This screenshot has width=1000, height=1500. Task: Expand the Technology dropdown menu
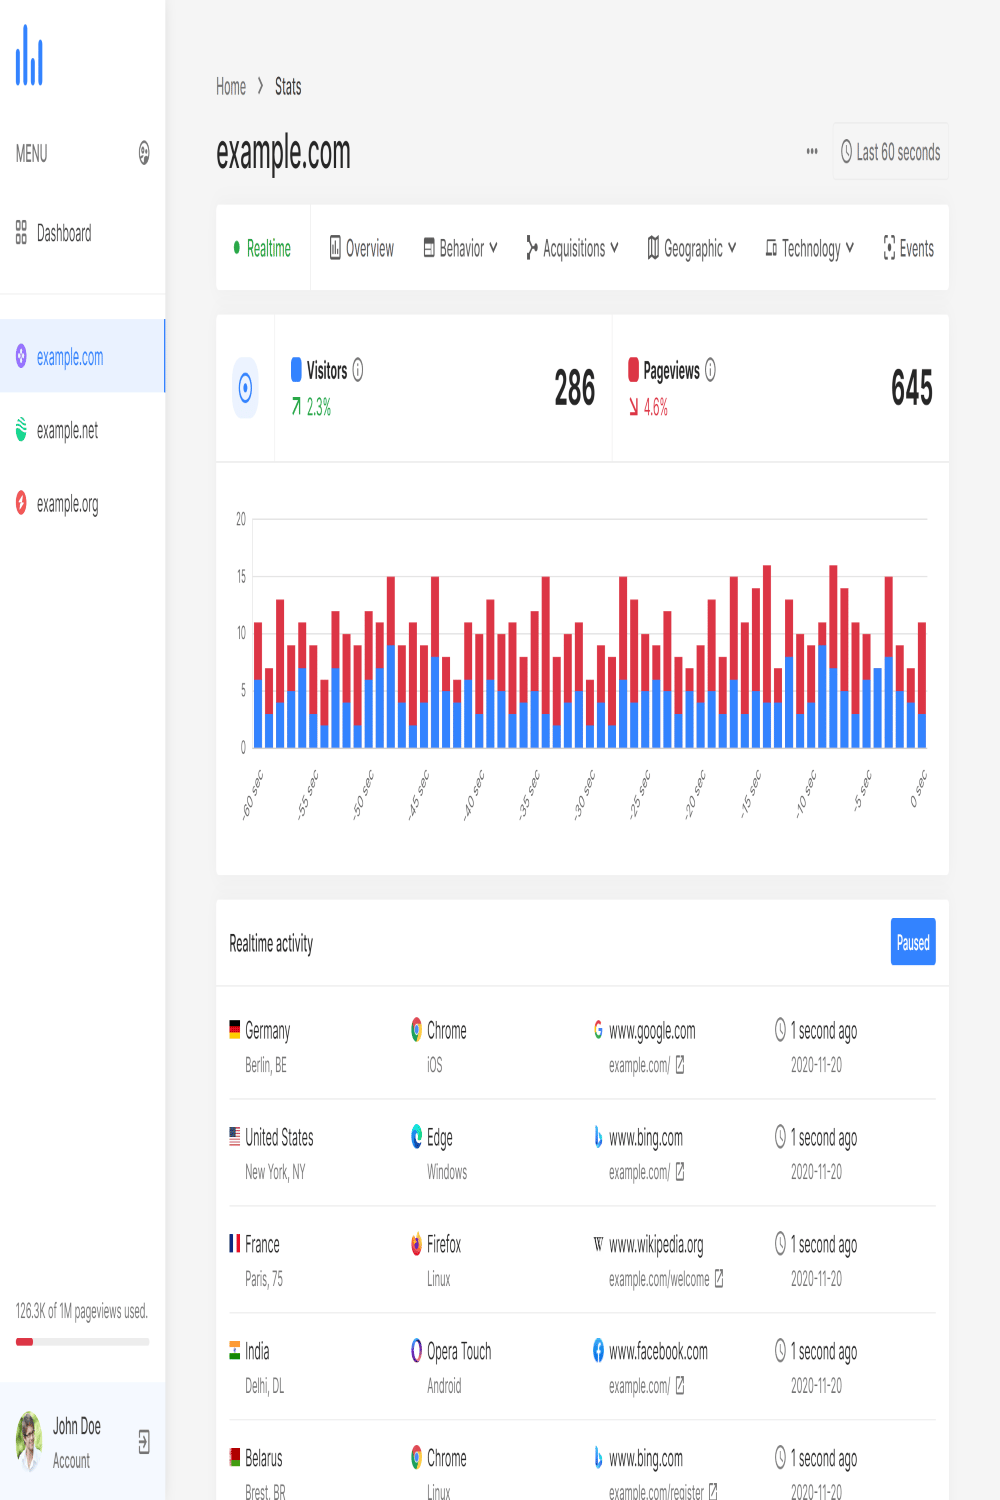[x=810, y=248]
